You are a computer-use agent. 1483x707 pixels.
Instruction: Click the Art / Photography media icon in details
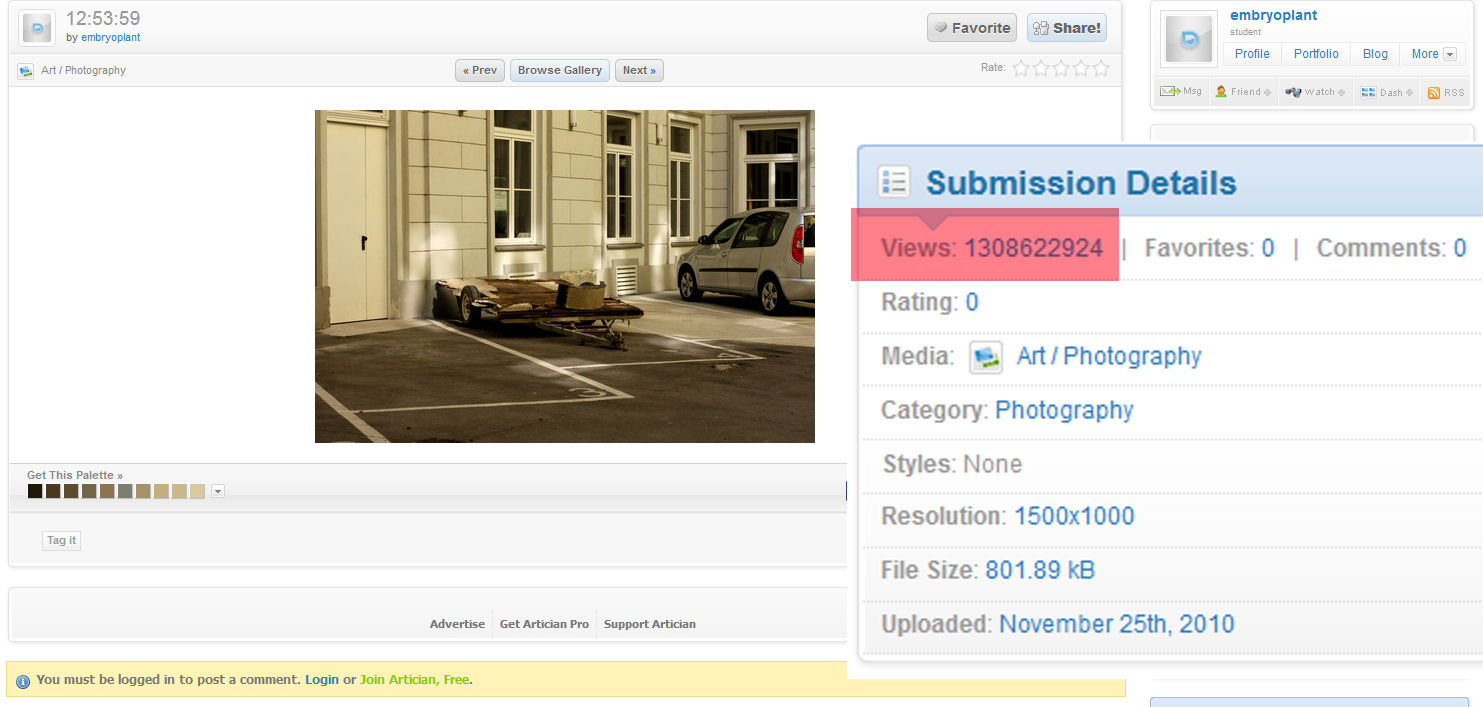click(986, 357)
